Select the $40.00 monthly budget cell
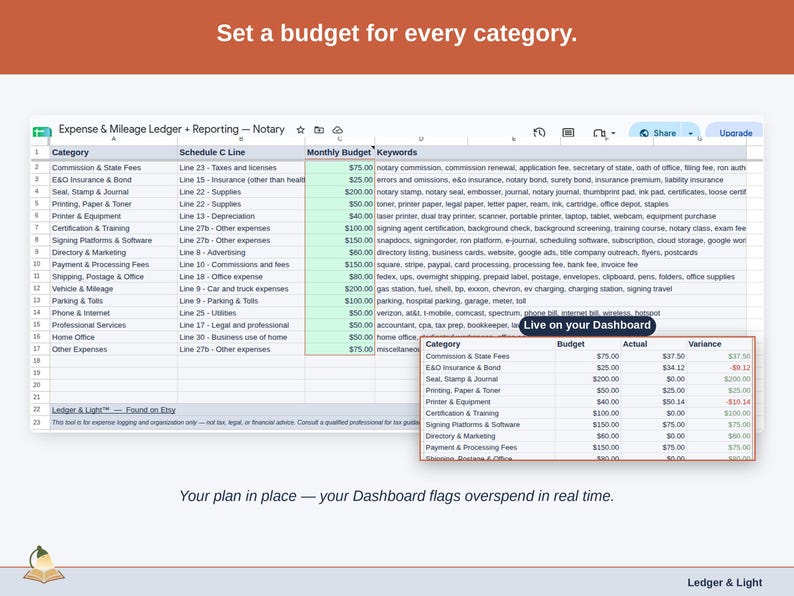 340,216
